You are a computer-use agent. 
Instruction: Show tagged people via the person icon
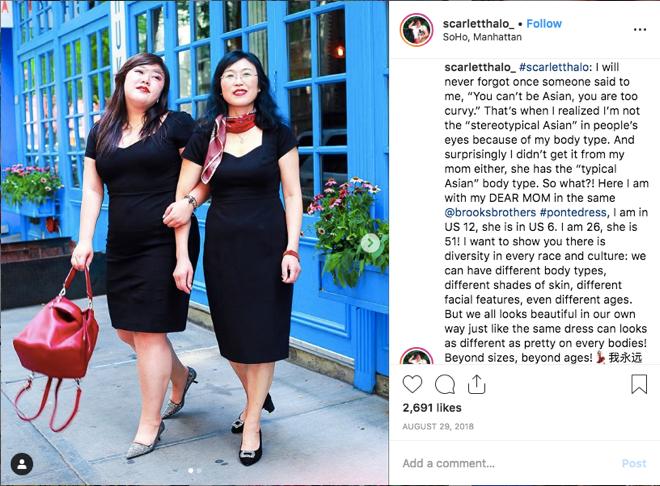point(22,464)
